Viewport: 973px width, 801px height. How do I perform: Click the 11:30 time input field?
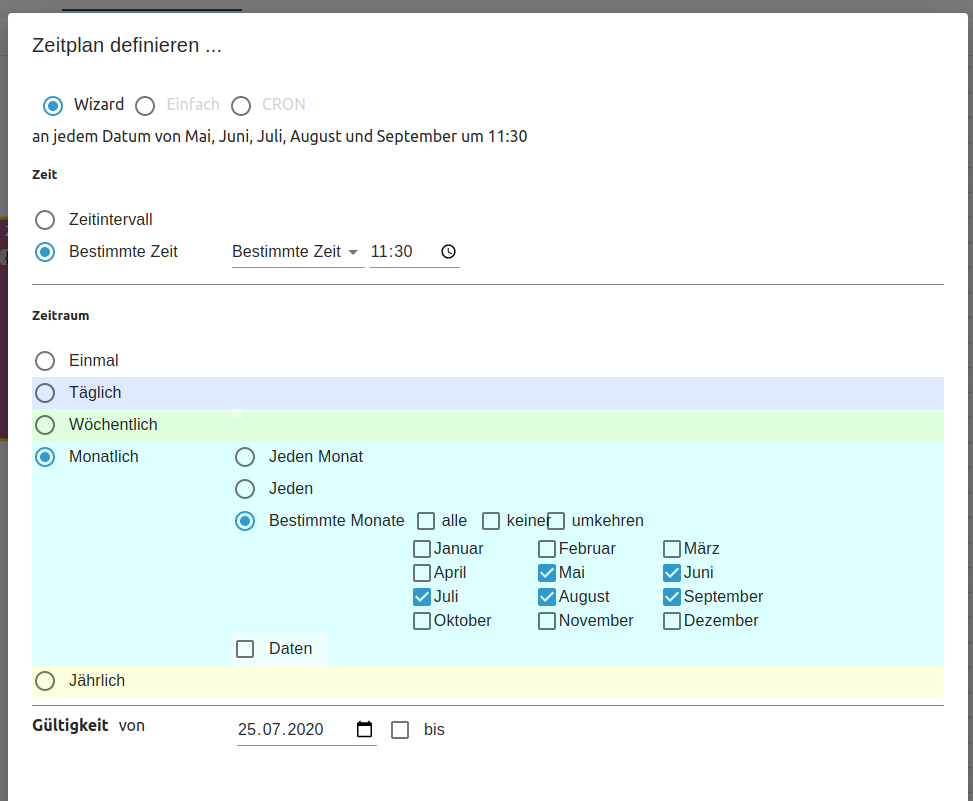(x=400, y=252)
